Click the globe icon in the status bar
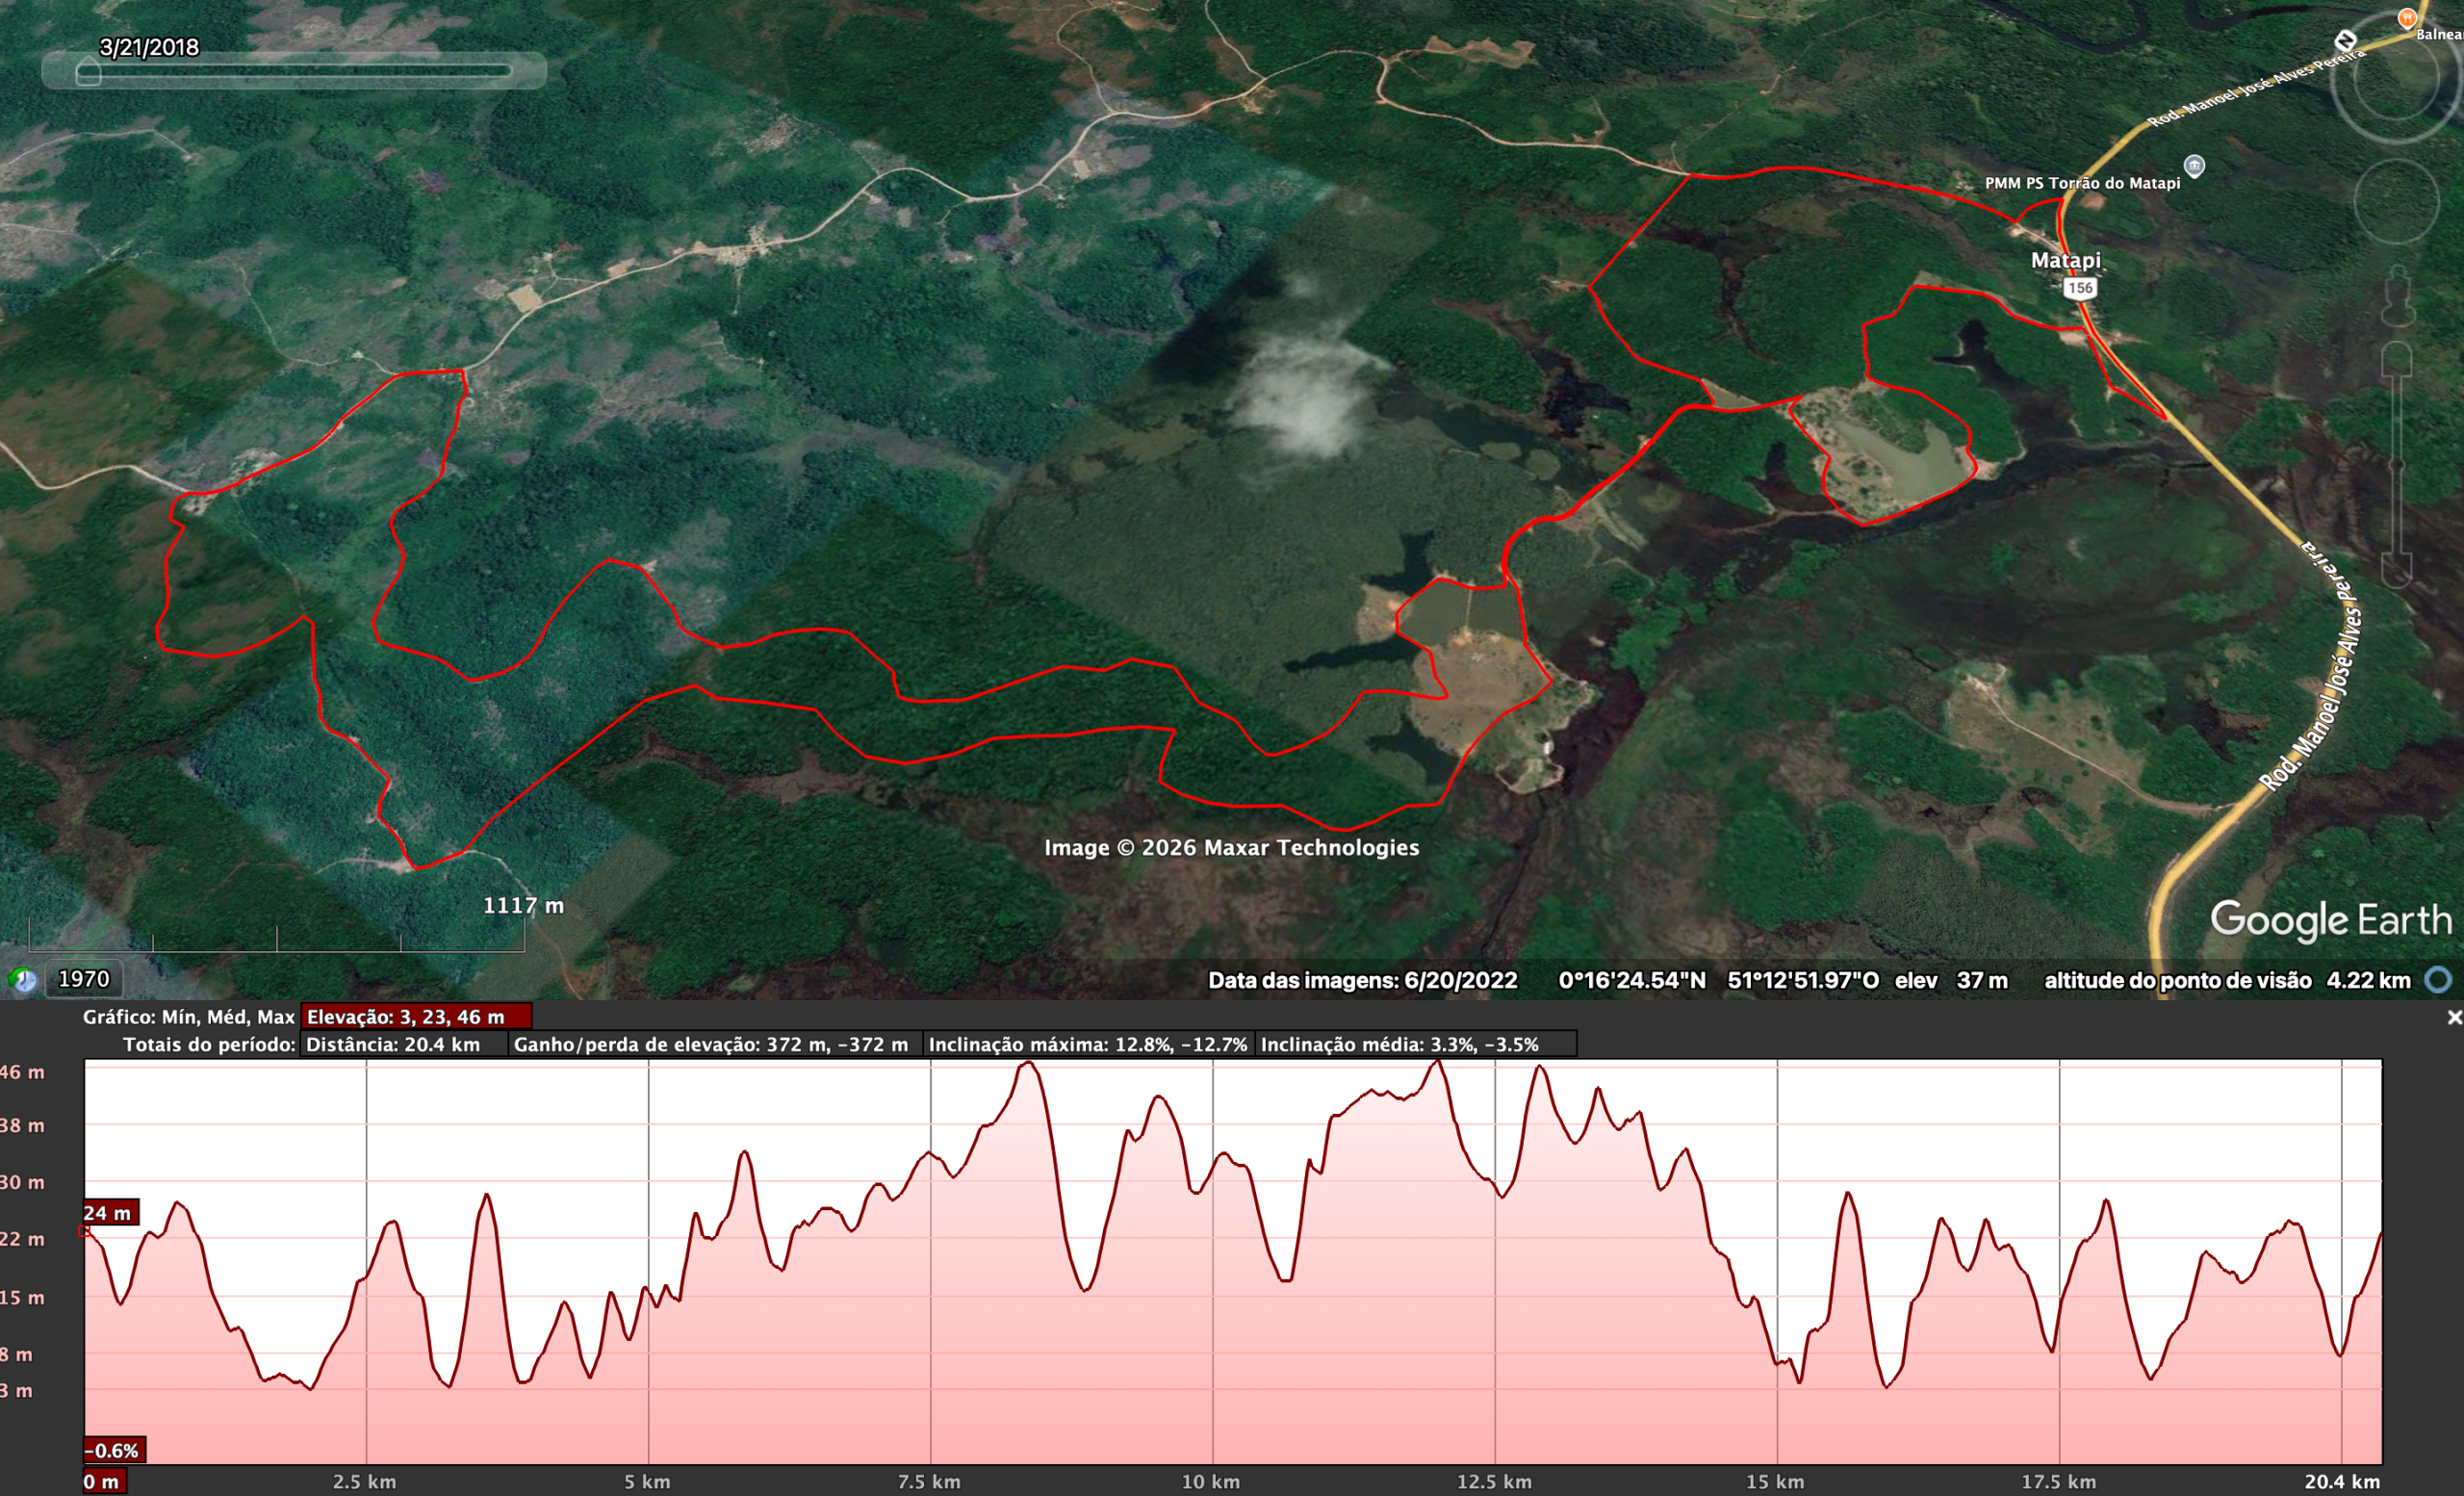2464x1496 pixels. point(2440,981)
